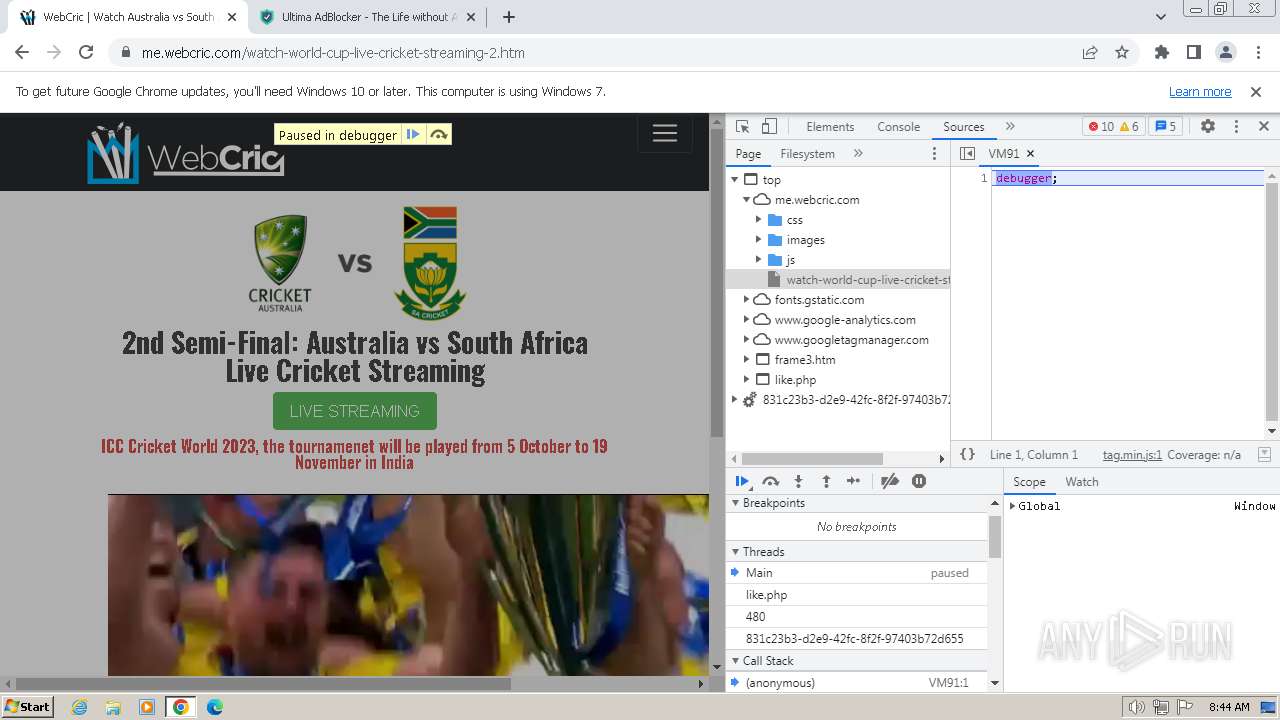Open the WebCric hamburger menu

click(x=665, y=134)
